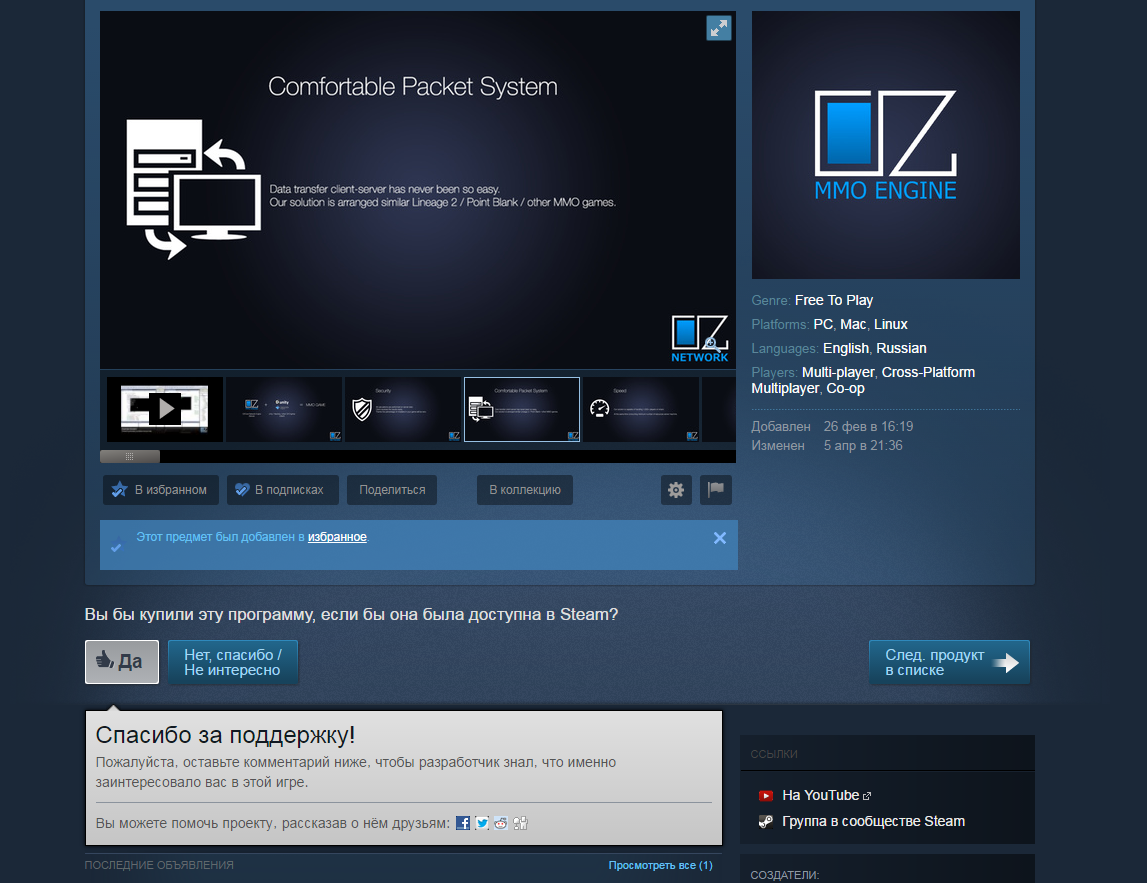Open the 'избранное' link in notification
This screenshot has width=1147, height=883.
click(337, 537)
